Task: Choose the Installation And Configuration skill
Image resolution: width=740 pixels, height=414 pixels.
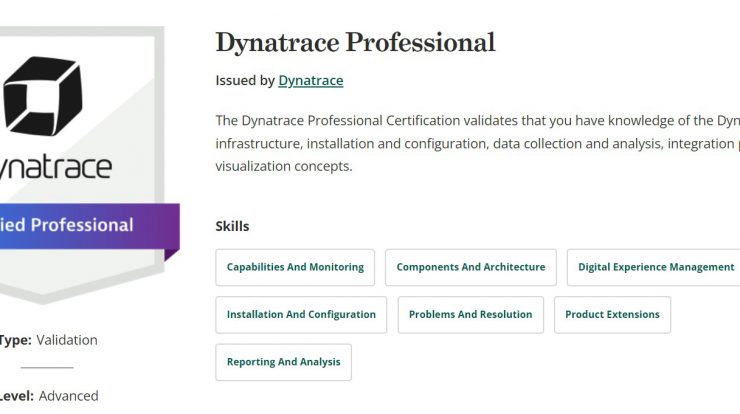Action: point(301,315)
